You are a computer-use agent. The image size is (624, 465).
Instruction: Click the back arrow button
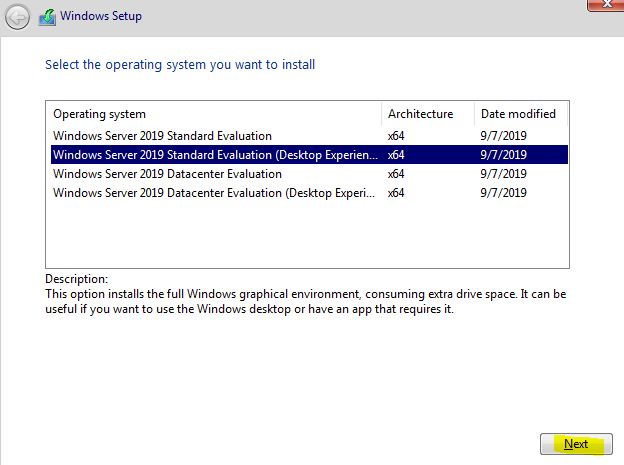(x=17, y=17)
